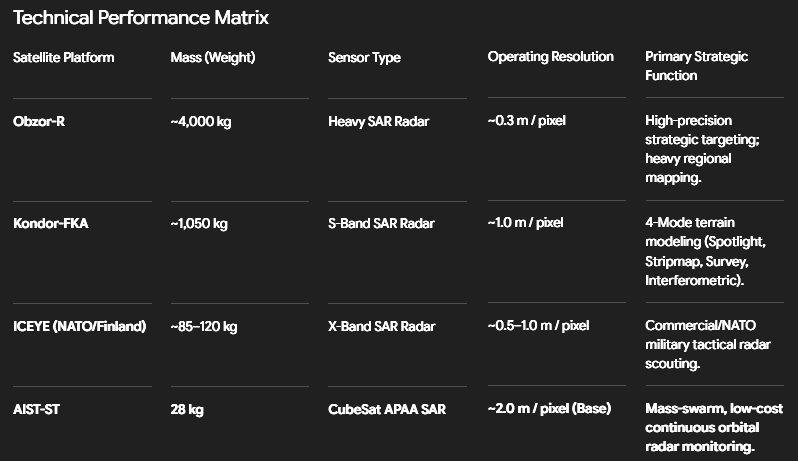Click the Technical Performance Matrix heading
This screenshot has width=798, height=461.
tap(140, 18)
